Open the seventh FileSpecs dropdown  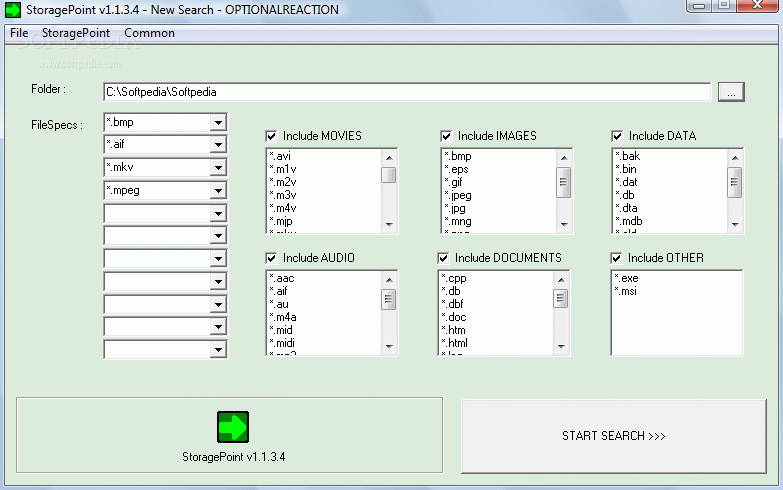tap(218, 259)
